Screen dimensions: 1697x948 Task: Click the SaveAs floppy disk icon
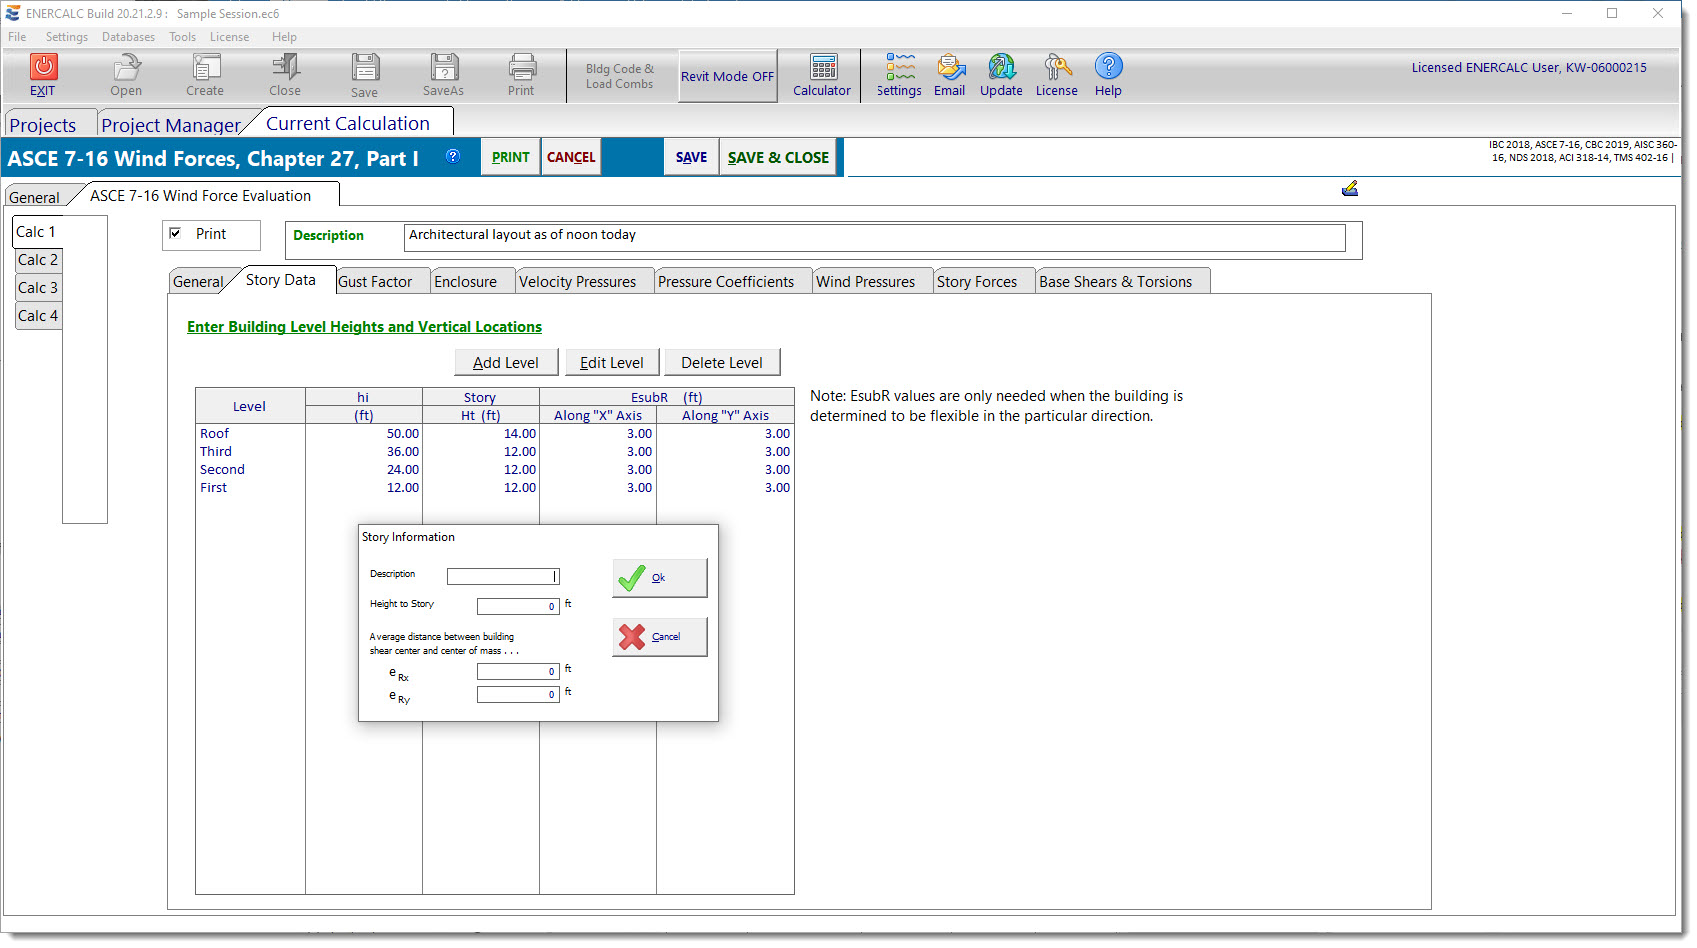(443, 67)
